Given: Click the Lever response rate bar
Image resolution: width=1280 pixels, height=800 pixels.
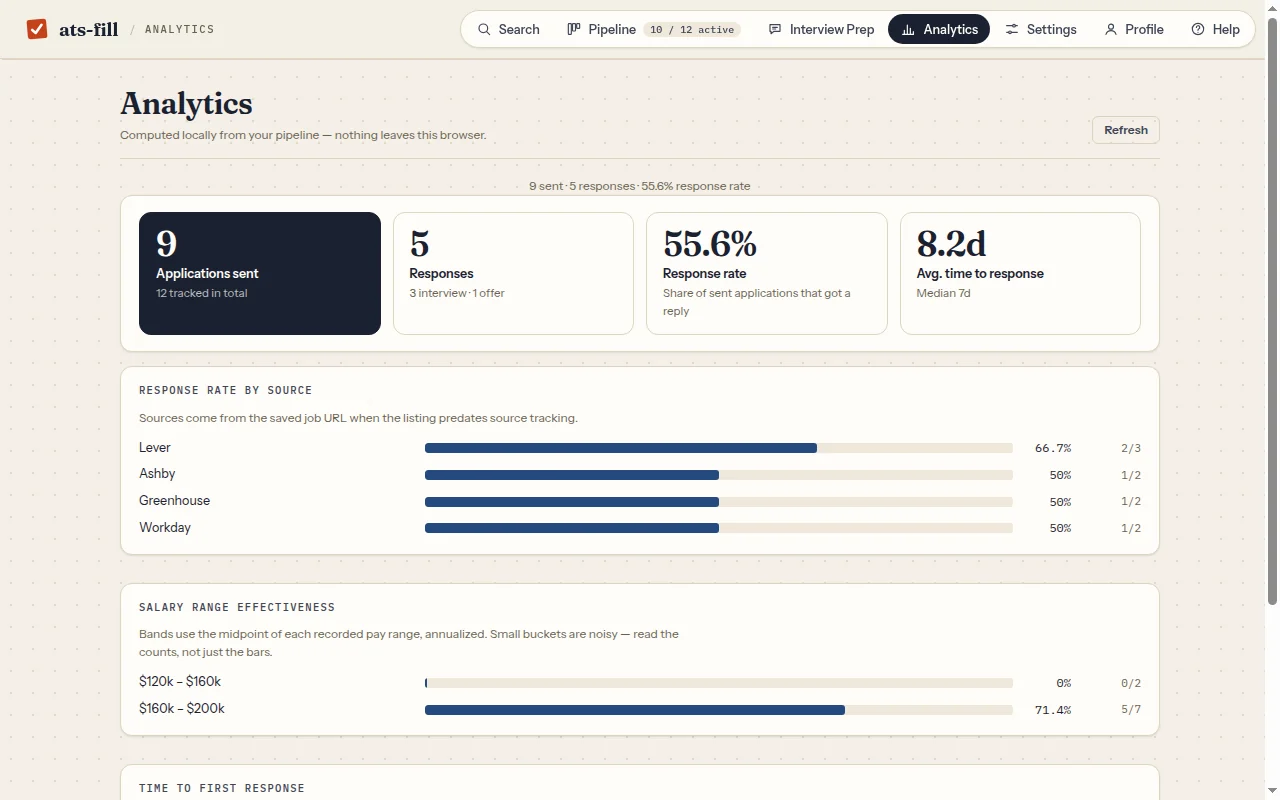Looking at the screenshot, I should [x=719, y=448].
